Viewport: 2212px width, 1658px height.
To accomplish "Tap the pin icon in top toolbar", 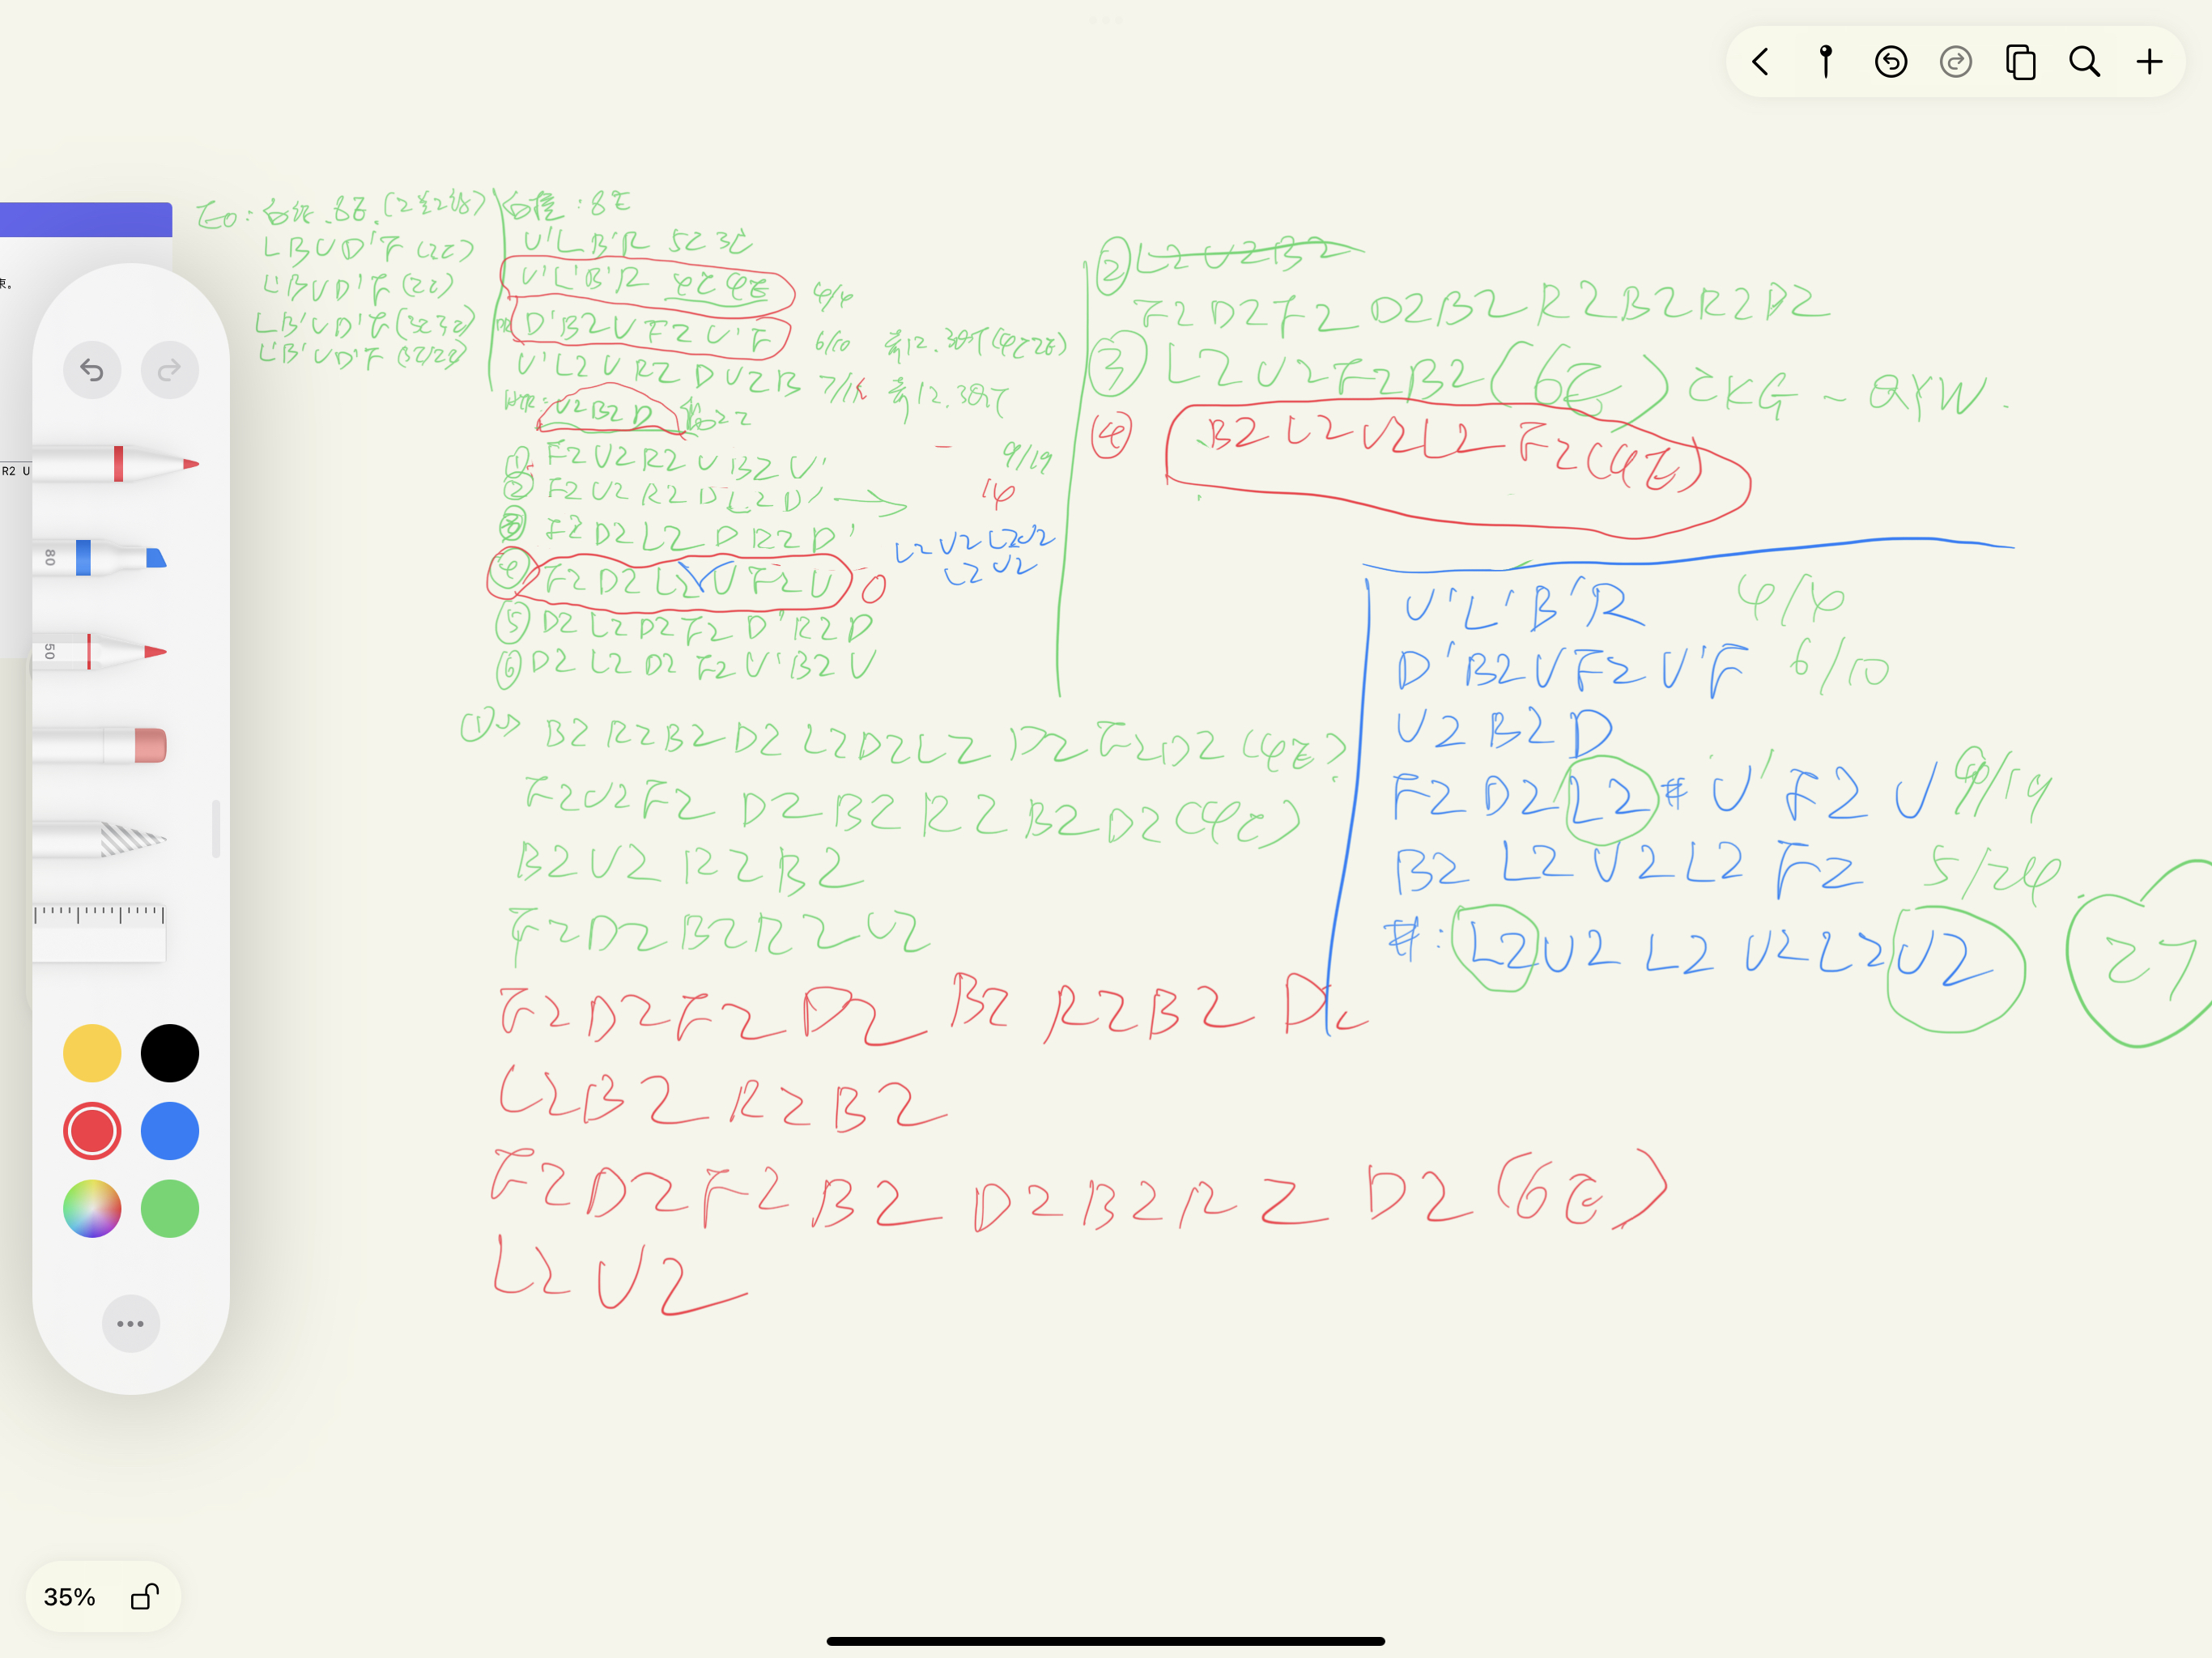I will pyautogui.click(x=1826, y=62).
